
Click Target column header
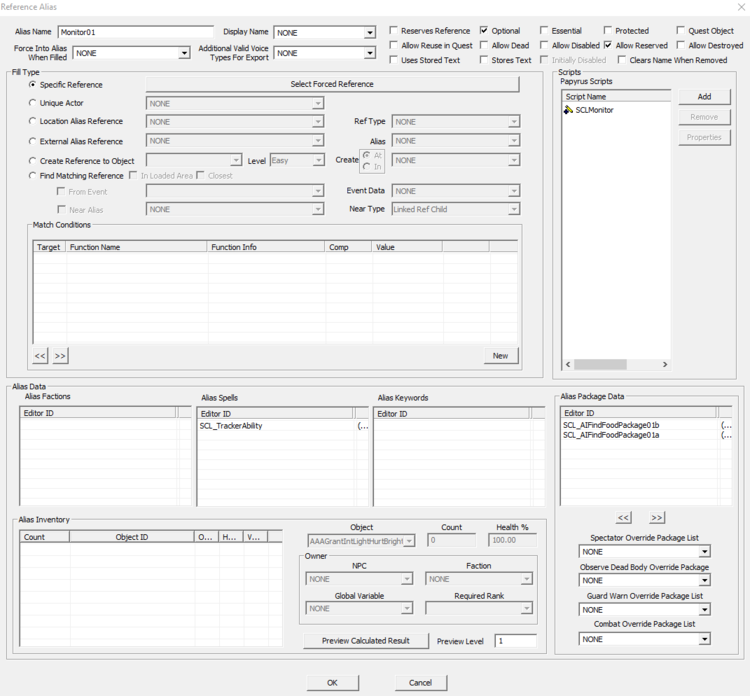[49, 247]
